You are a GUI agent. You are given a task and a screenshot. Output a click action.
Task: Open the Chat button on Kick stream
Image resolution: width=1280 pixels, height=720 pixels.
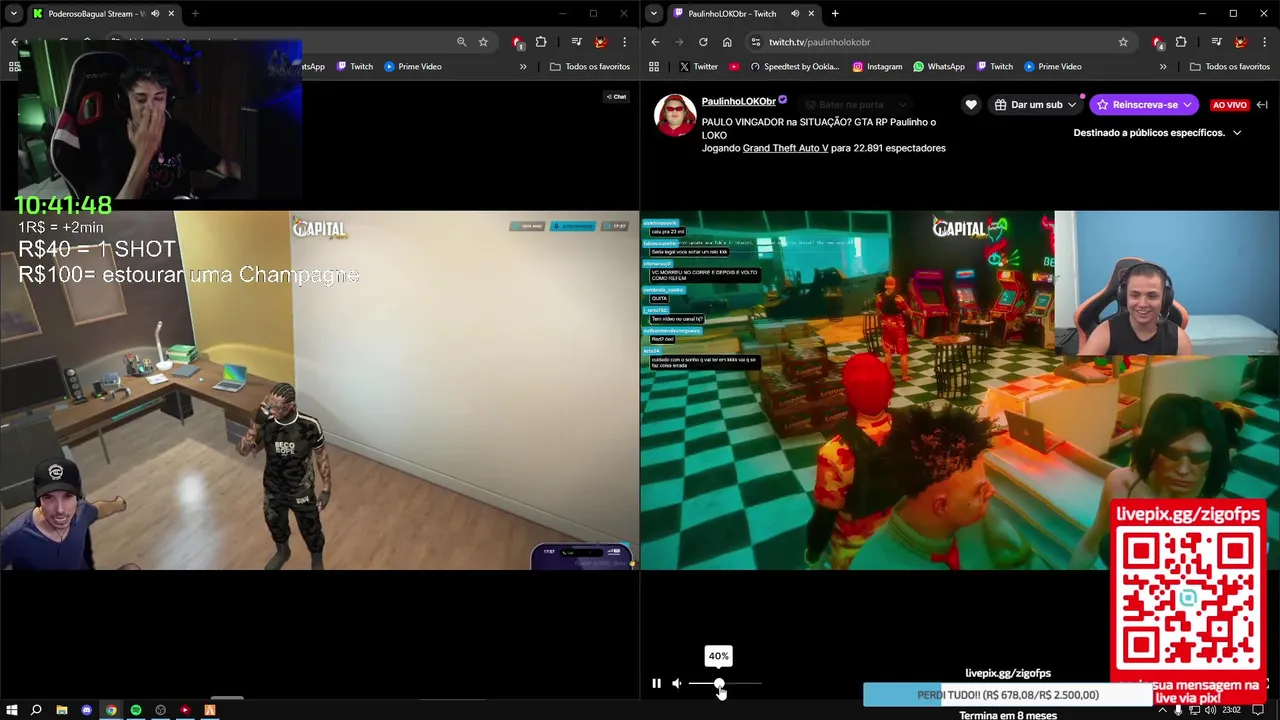[x=616, y=97]
